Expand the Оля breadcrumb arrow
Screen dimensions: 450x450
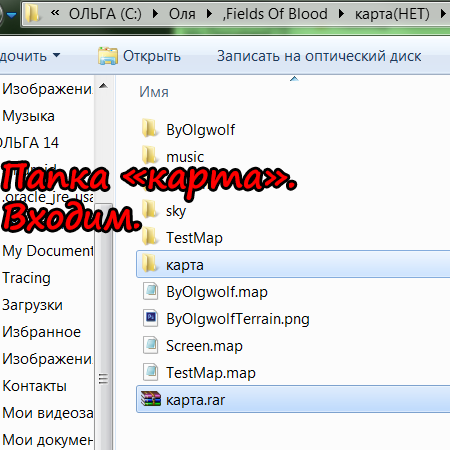coord(209,14)
